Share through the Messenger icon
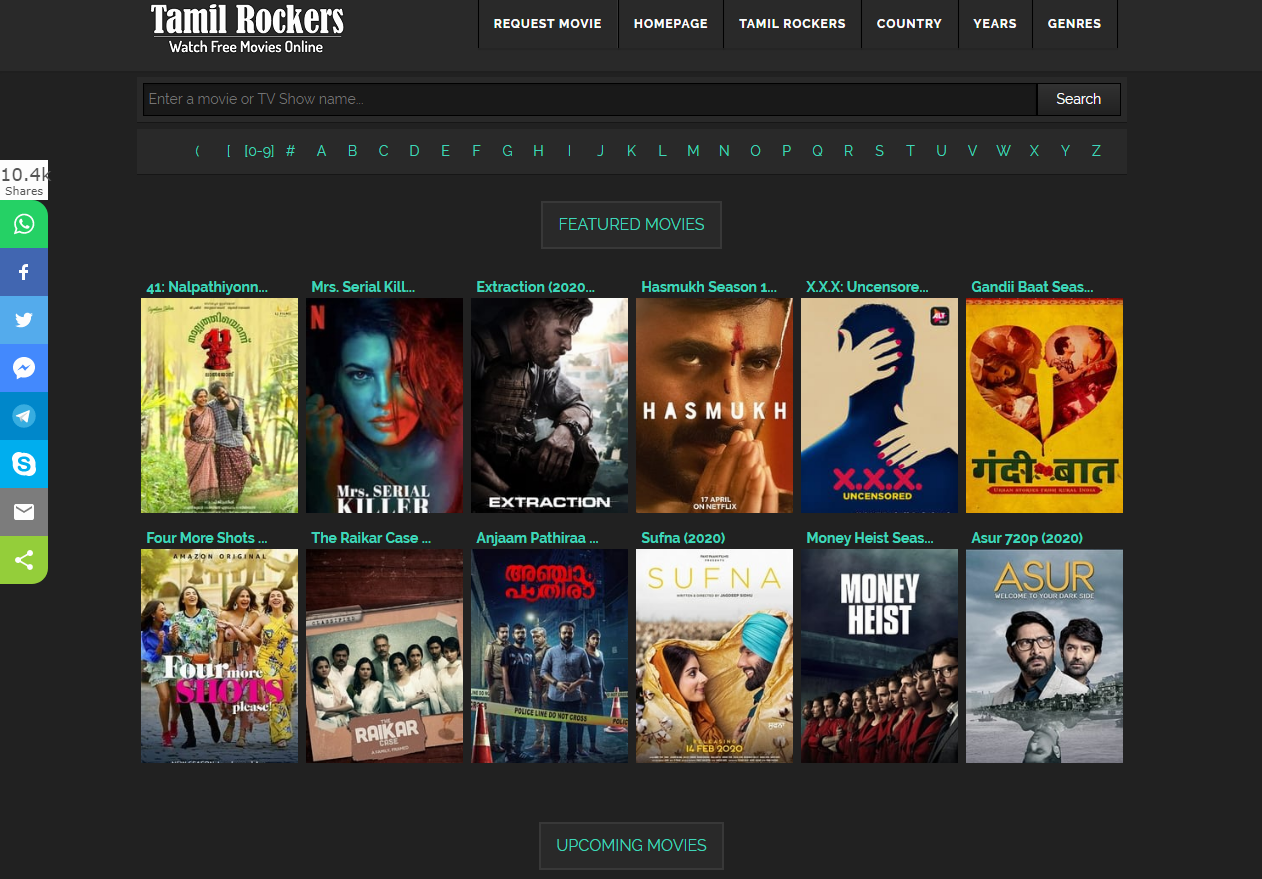 pyautogui.click(x=24, y=368)
